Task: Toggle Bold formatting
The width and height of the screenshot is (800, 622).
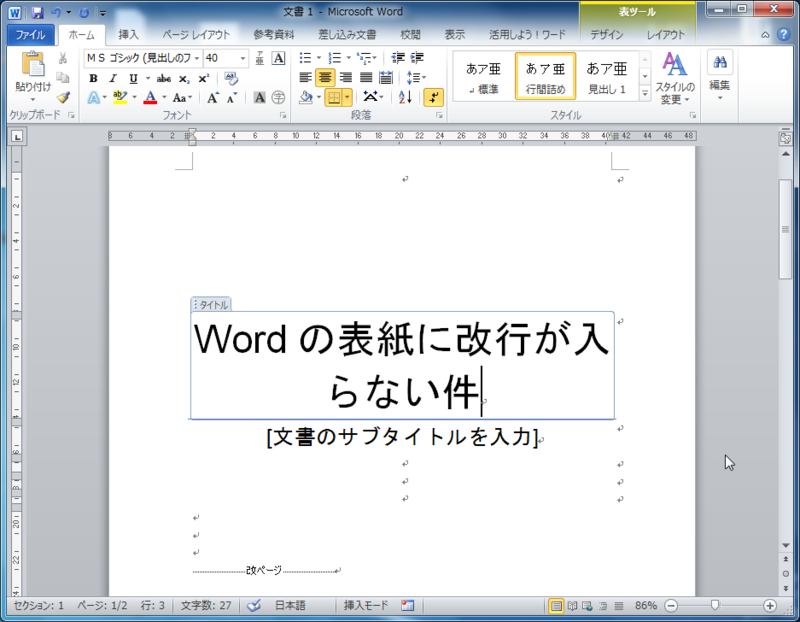Action: [93, 78]
